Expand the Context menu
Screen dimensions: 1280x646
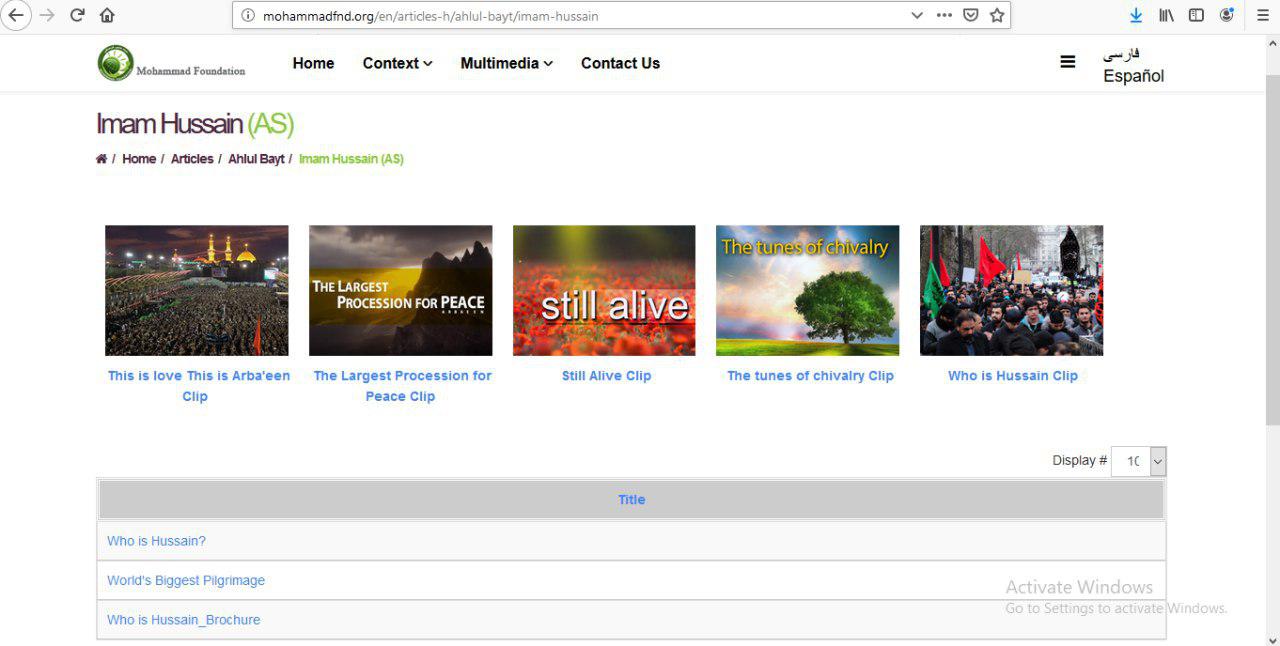[x=397, y=63]
